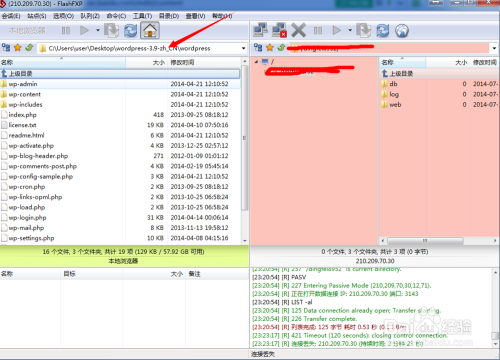The image size is (500, 360).
Task: Open the 命令(C) menu
Action: [116, 16]
